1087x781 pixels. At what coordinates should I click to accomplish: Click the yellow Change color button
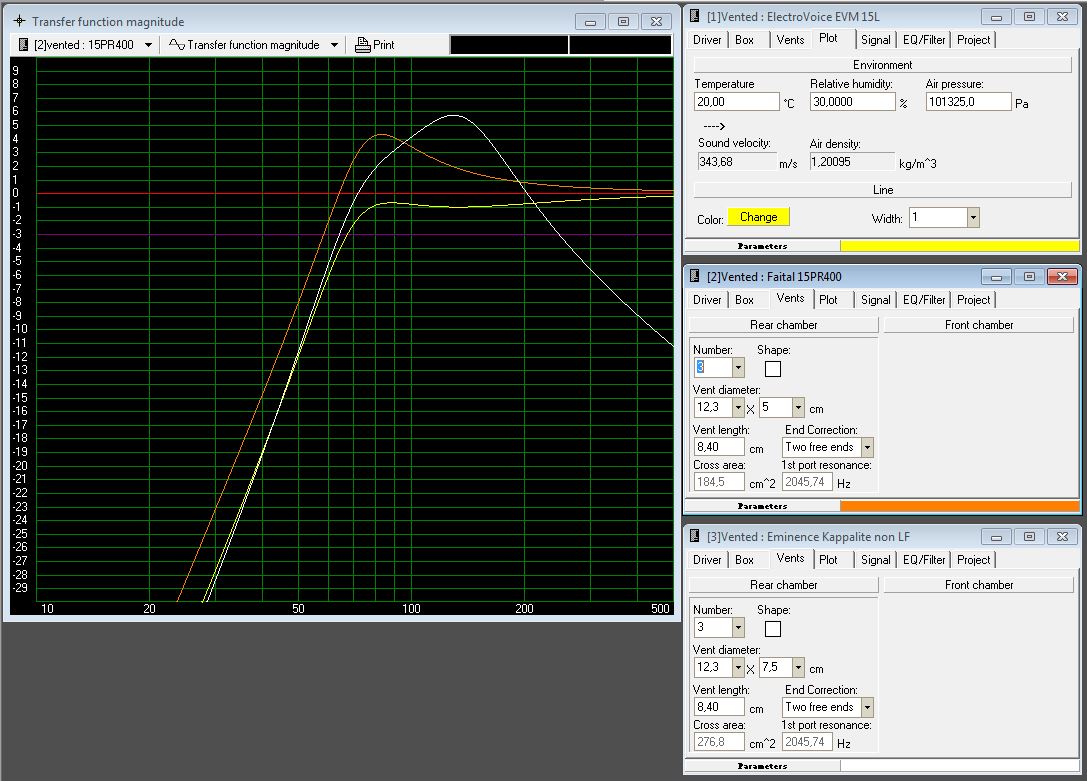click(758, 217)
